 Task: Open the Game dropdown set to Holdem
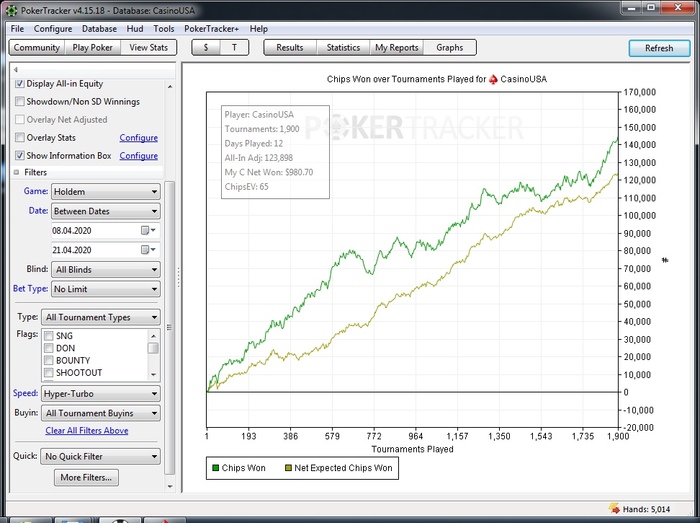tap(106, 191)
